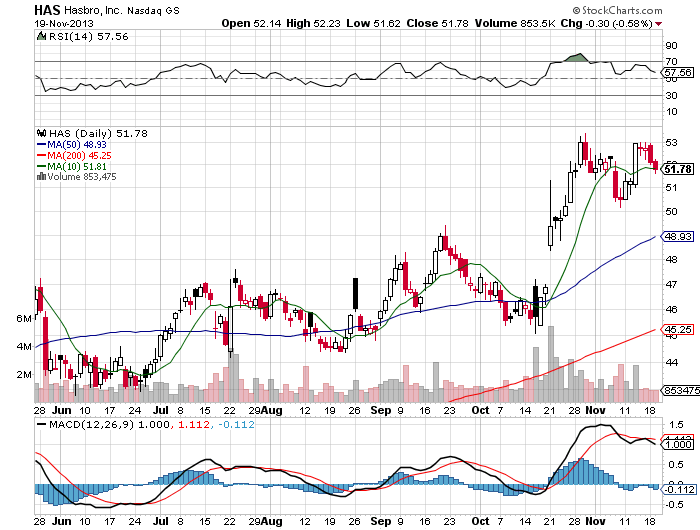Click the Volume 853,475 legend text
This screenshot has width=700, height=530.
82,177
